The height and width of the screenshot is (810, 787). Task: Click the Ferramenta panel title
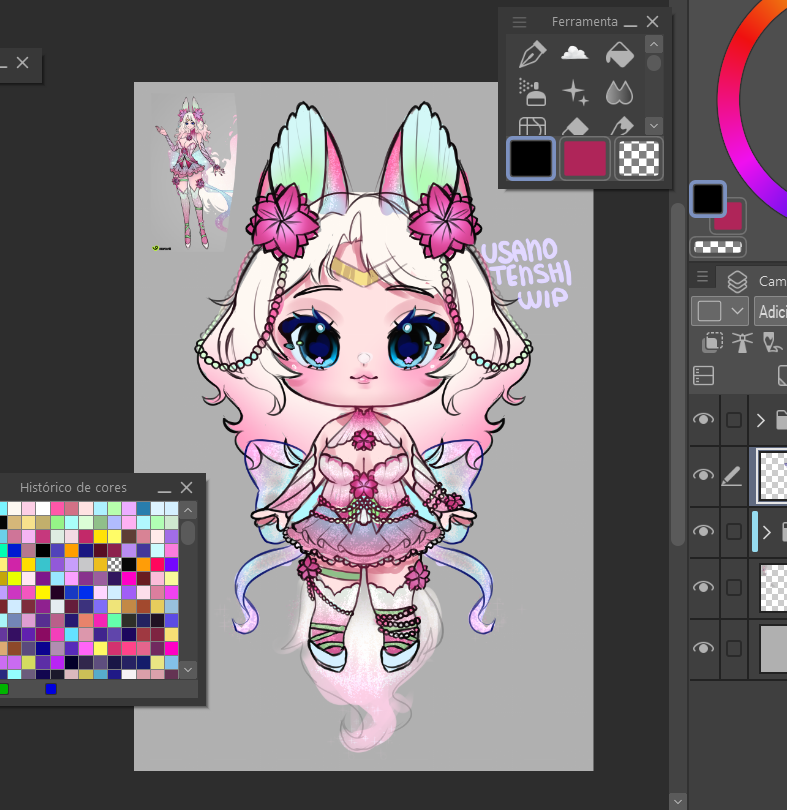coord(584,22)
